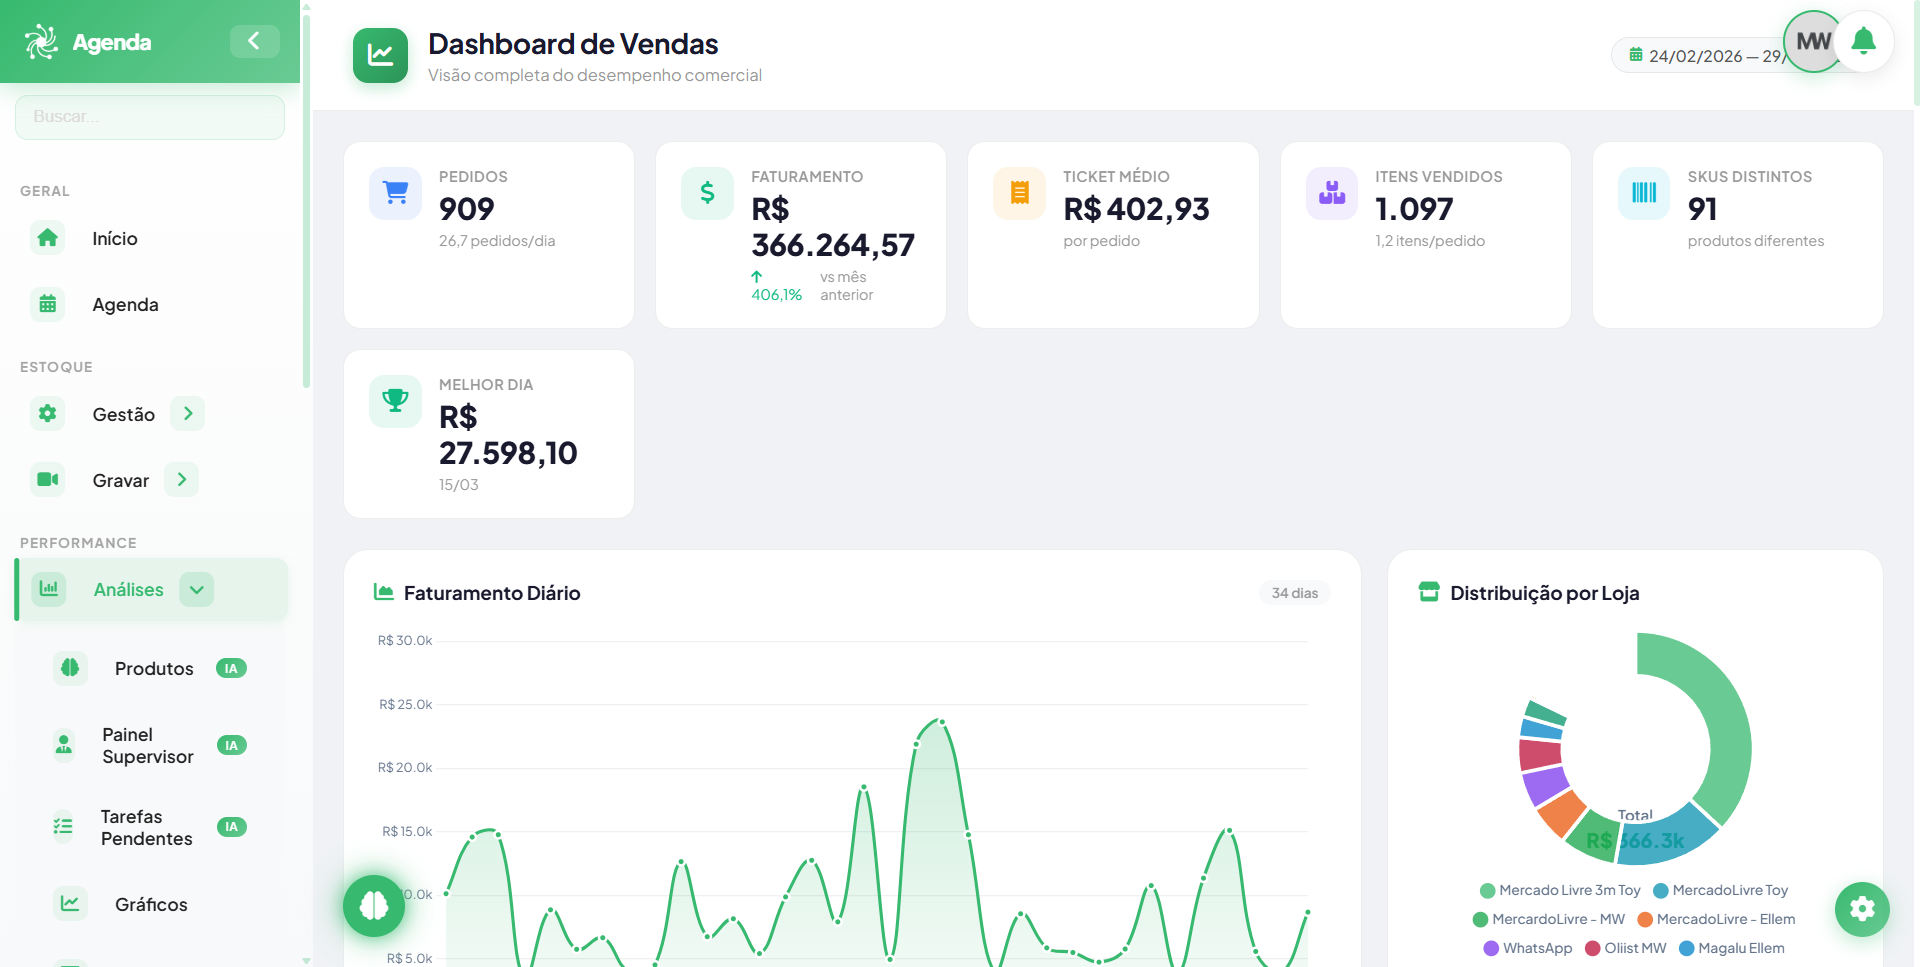Click the Ticket Médio receipt icon

click(1019, 193)
